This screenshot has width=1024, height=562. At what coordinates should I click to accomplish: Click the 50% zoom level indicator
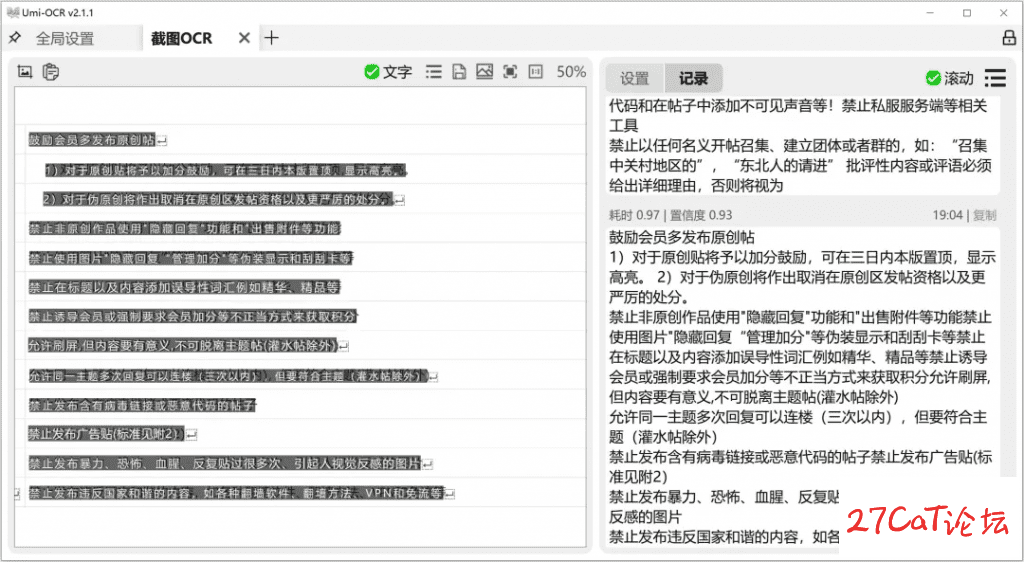point(571,72)
